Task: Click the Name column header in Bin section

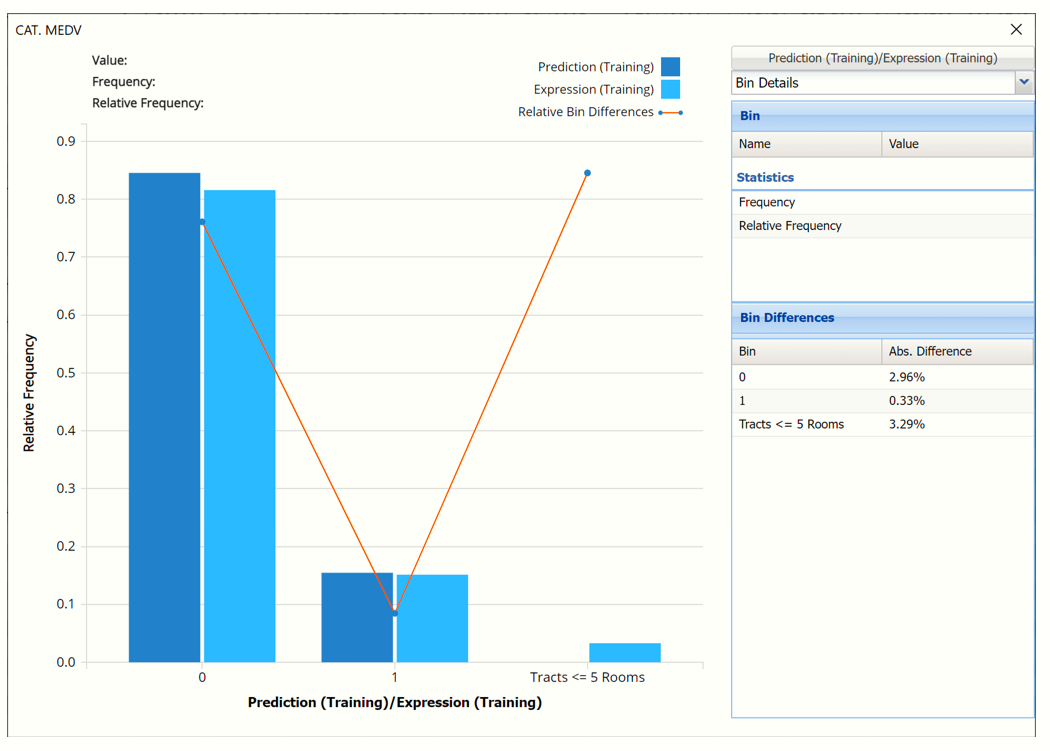Action: (x=806, y=144)
